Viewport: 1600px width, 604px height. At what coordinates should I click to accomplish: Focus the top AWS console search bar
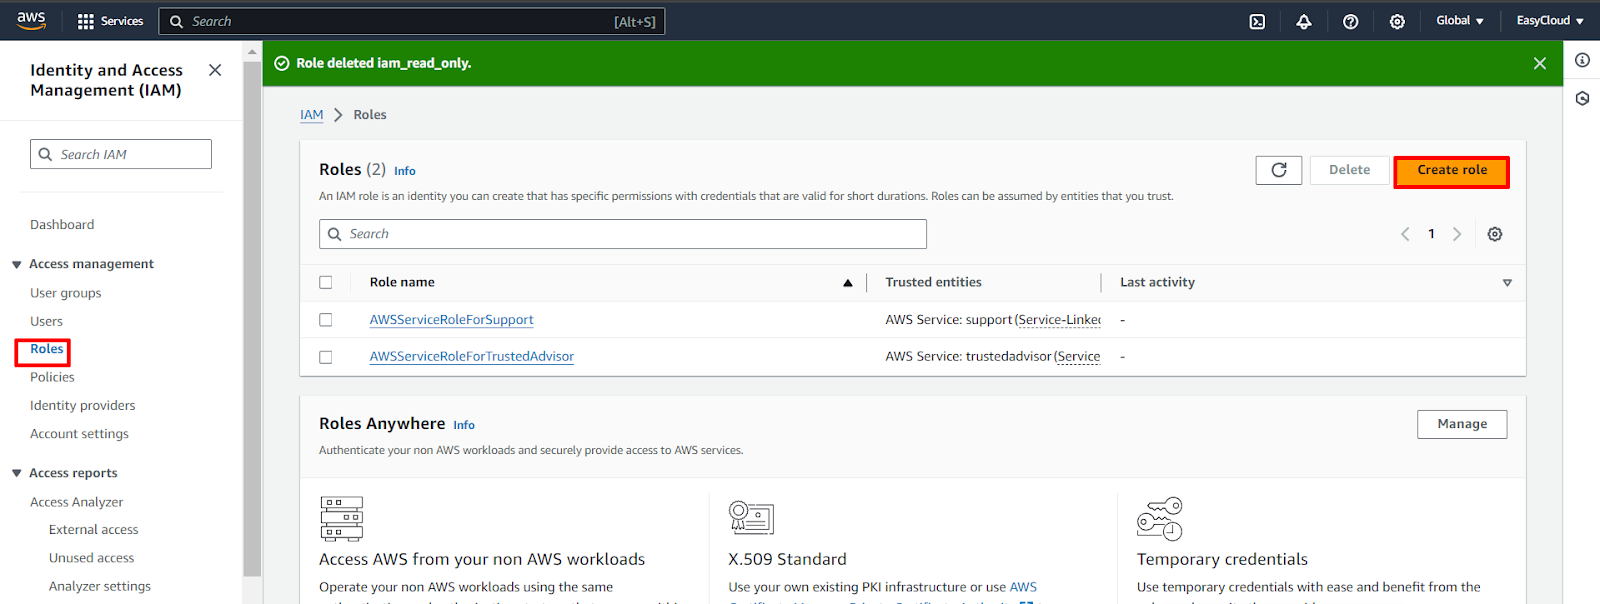[412, 21]
